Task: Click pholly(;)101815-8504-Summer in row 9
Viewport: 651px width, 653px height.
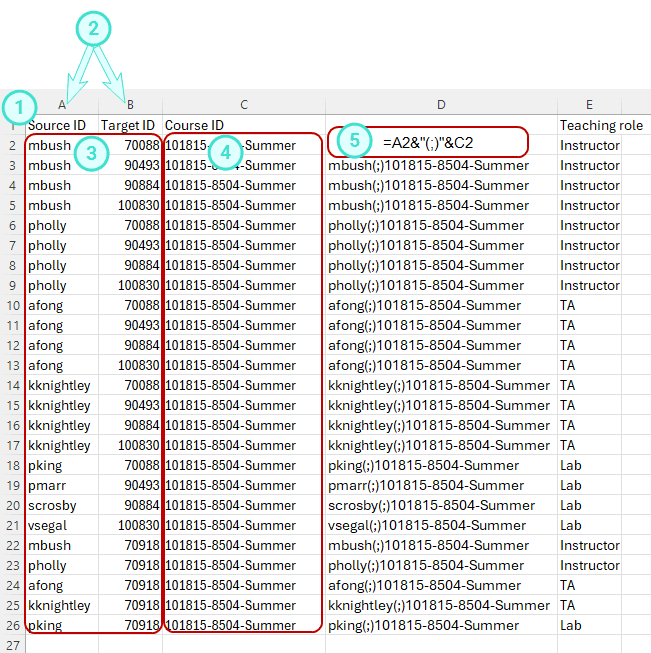Action: pos(441,285)
